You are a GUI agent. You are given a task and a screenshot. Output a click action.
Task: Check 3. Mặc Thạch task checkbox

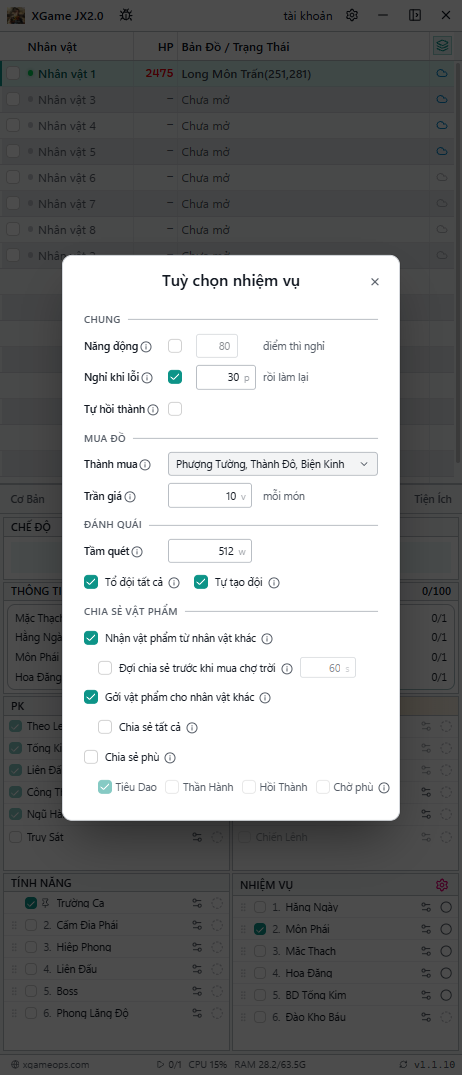point(260,952)
